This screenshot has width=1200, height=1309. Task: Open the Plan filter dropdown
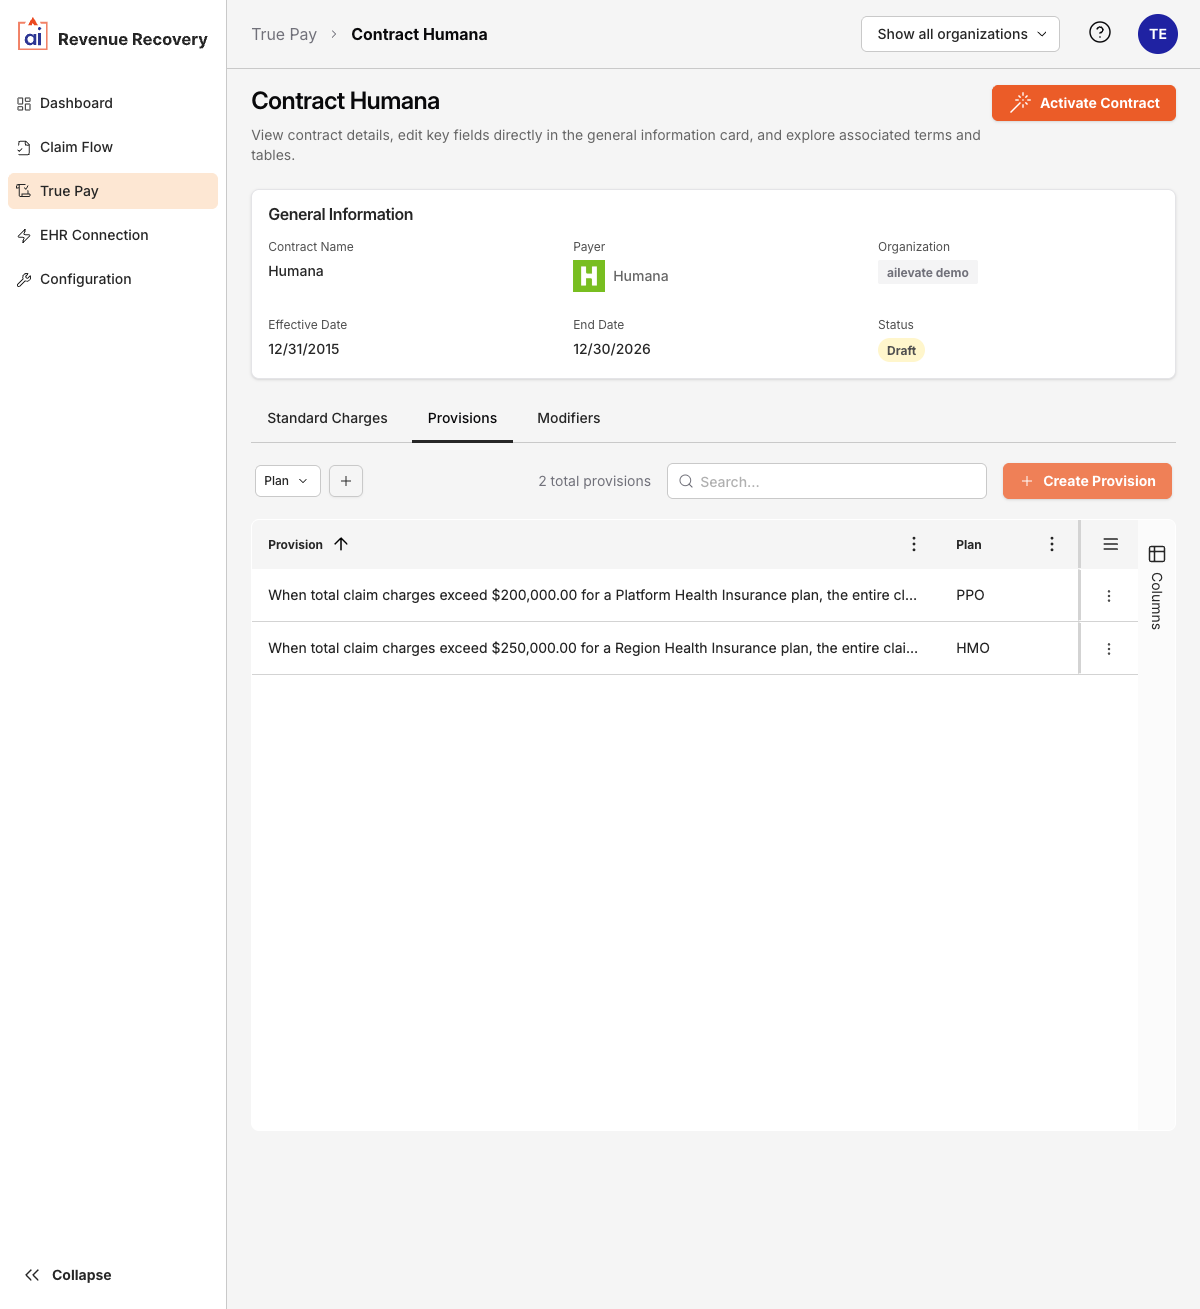point(287,481)
